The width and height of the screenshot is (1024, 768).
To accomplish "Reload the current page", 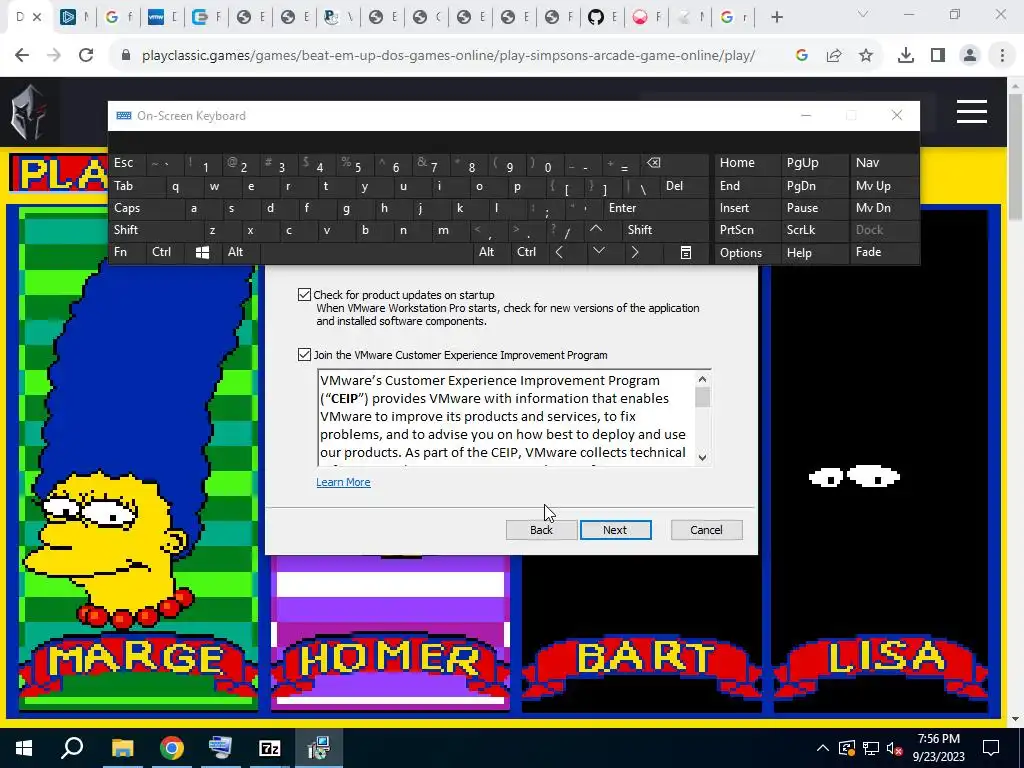I will pos(86,56).
